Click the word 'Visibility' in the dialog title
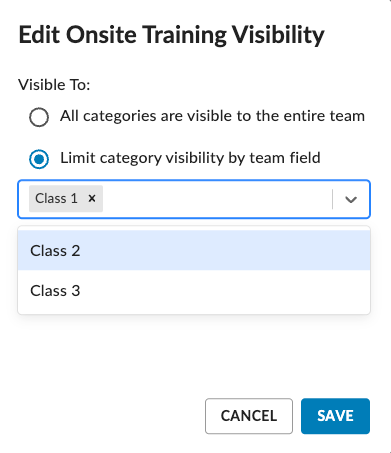391x453 pixels. tap(278, 35)
